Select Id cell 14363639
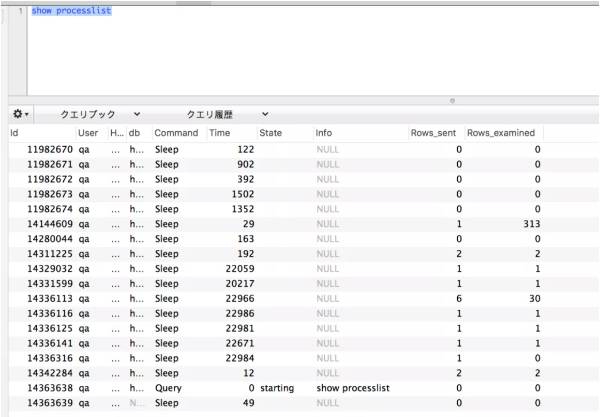The image size is (600, 417). 50,403
